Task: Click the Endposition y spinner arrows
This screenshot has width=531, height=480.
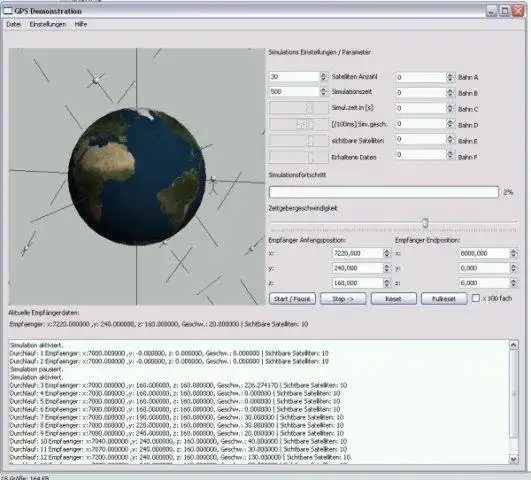Action: pos(514,268)
